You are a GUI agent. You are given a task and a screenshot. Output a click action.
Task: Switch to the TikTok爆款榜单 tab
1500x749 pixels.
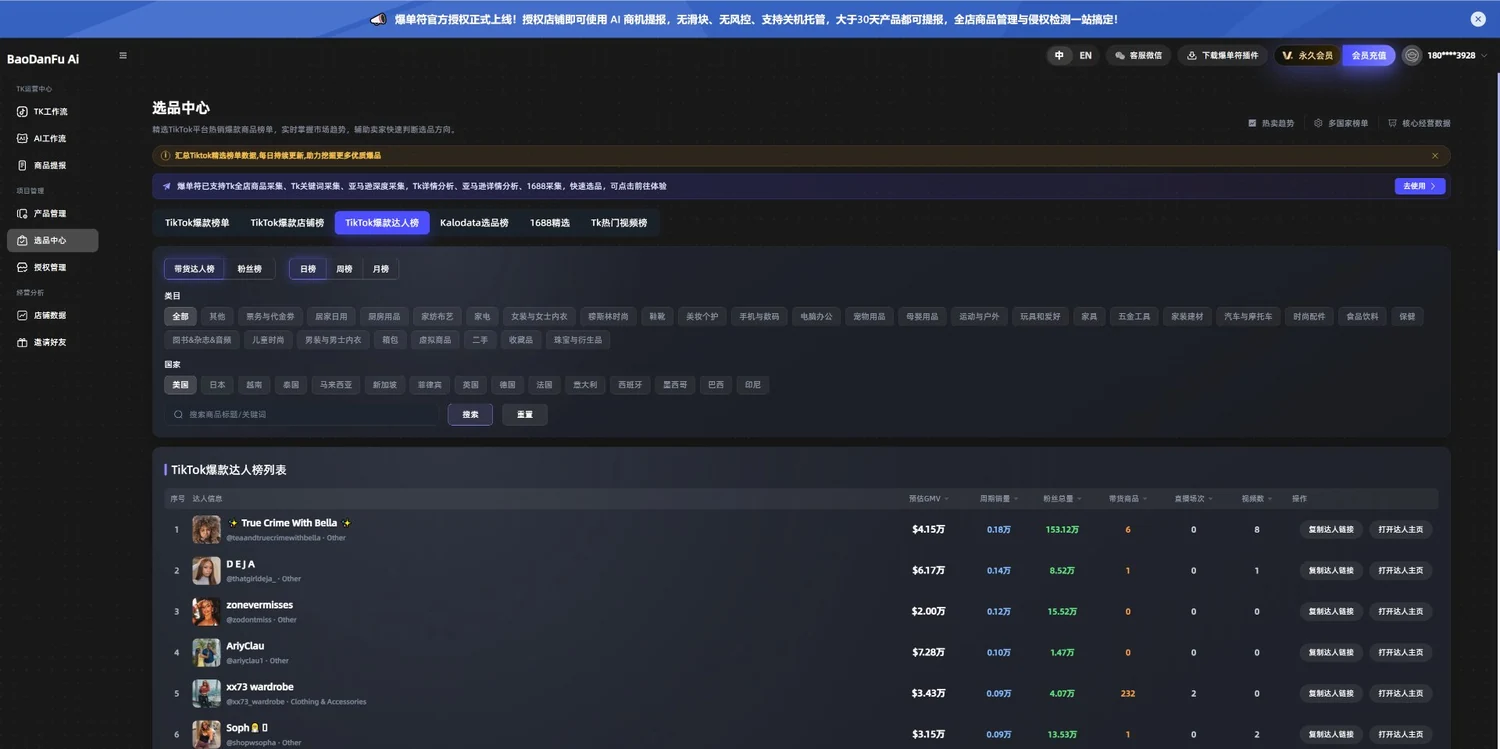click(197, 223)
